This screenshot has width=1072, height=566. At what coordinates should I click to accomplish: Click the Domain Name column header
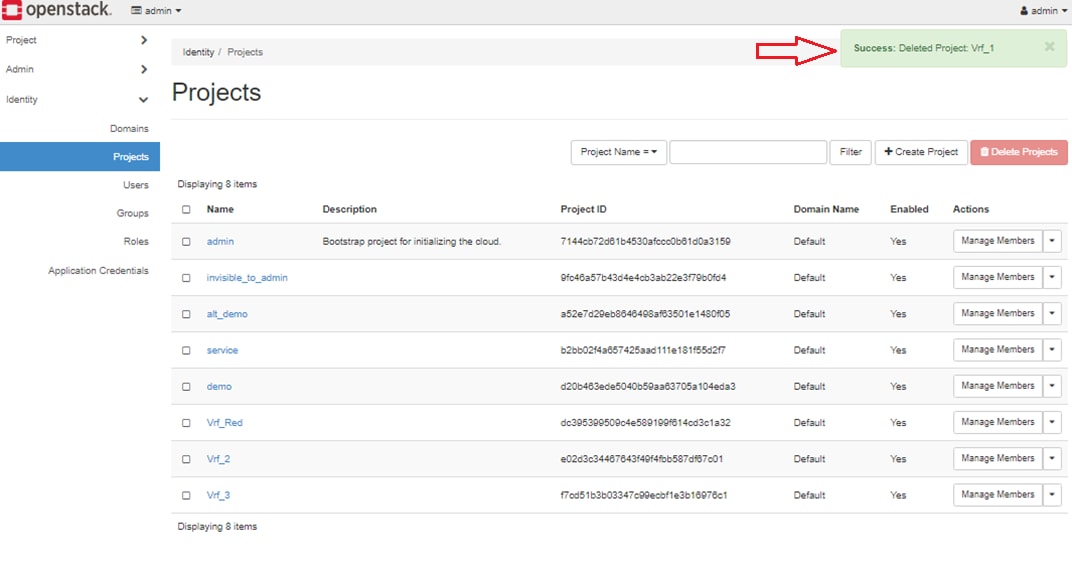click(x=826, y=209)
